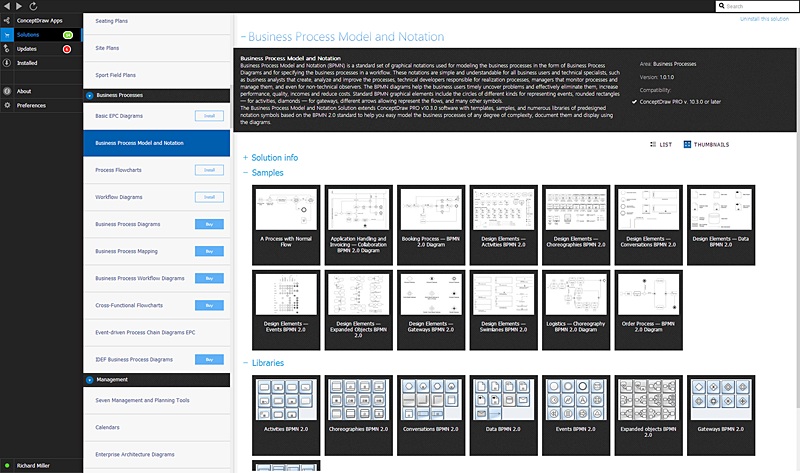This screenshot has height=473, width=800.
Task: Click the green user status dot
Action: pos(7,465)
